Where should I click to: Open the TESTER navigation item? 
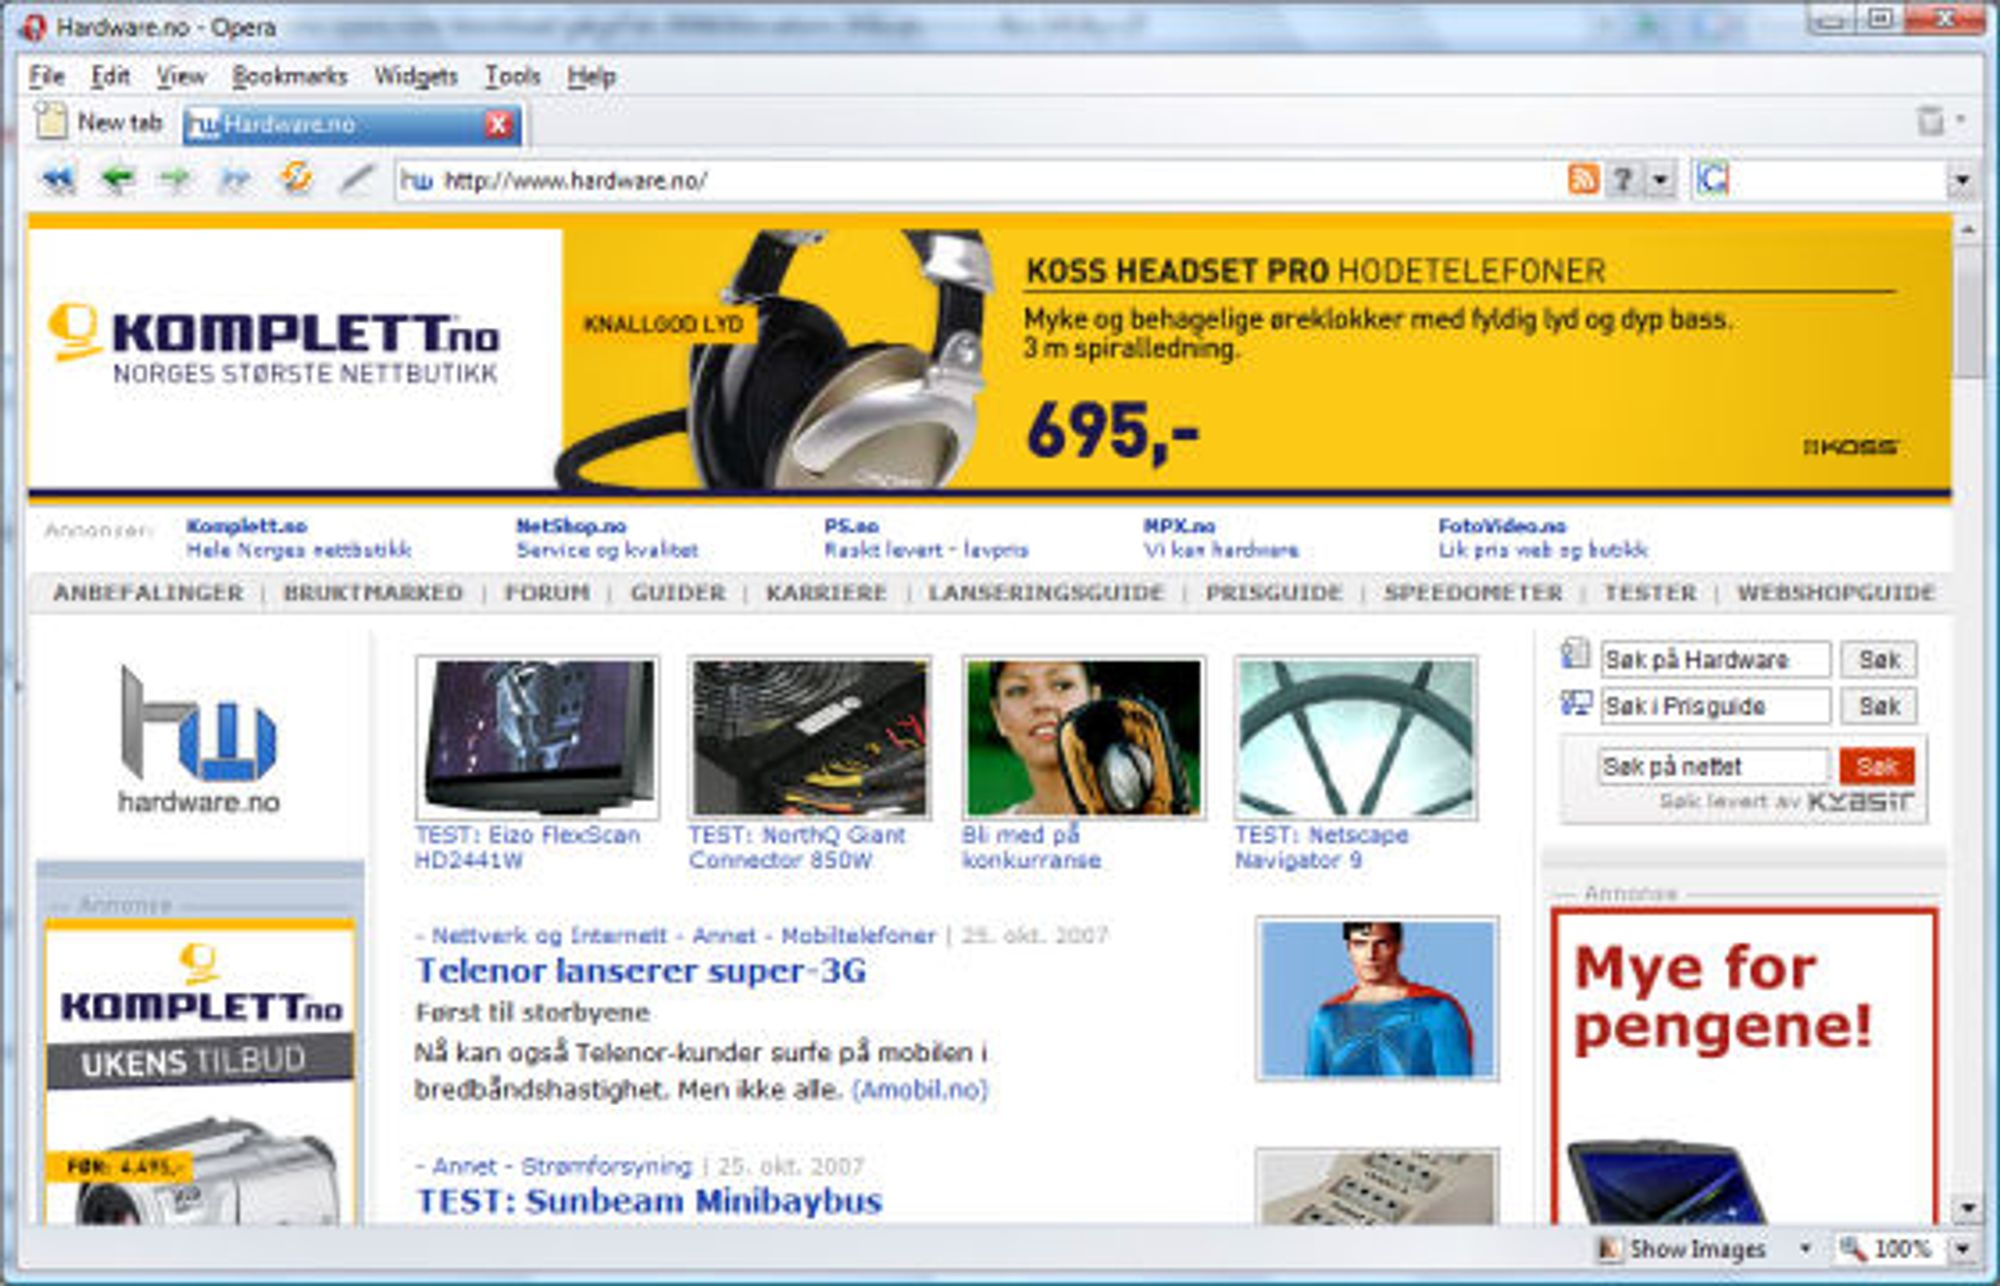point(1650,593)
